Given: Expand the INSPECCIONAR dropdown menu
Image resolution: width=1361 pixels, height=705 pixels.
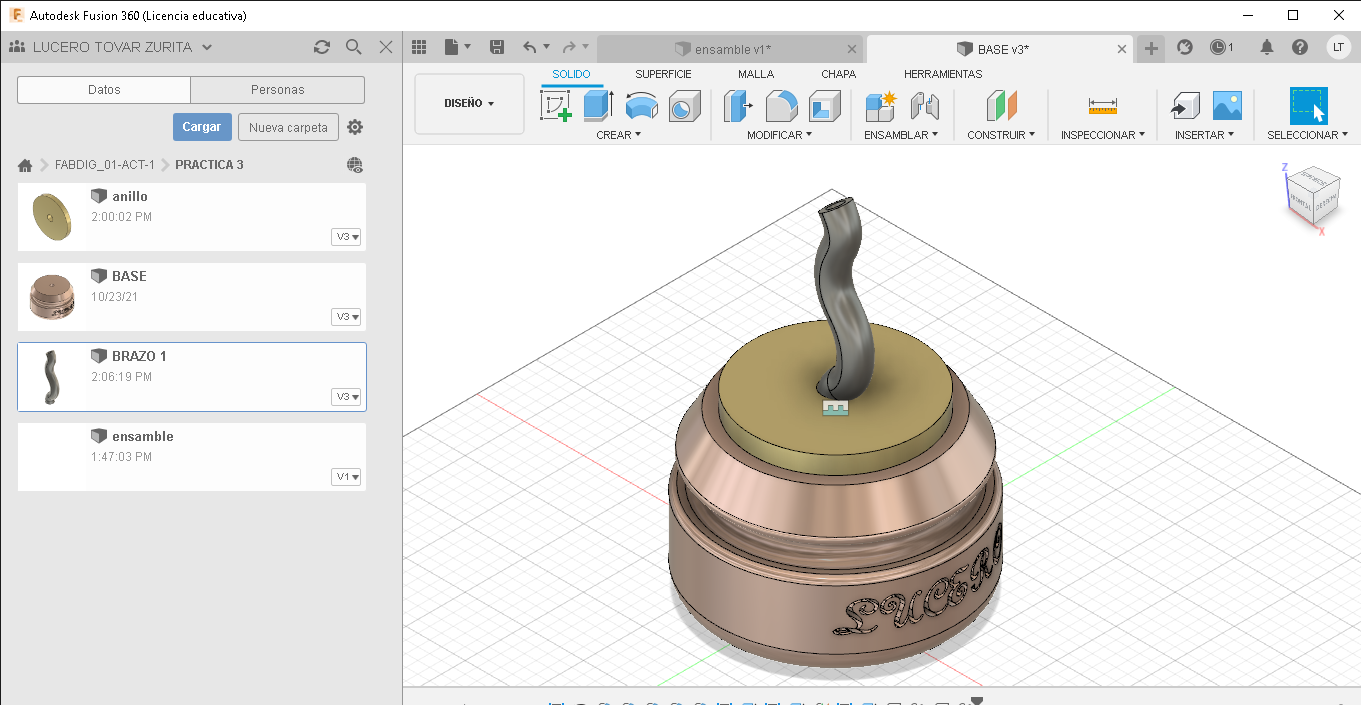Looking at the screenshot, I should tap(1103, 134).
